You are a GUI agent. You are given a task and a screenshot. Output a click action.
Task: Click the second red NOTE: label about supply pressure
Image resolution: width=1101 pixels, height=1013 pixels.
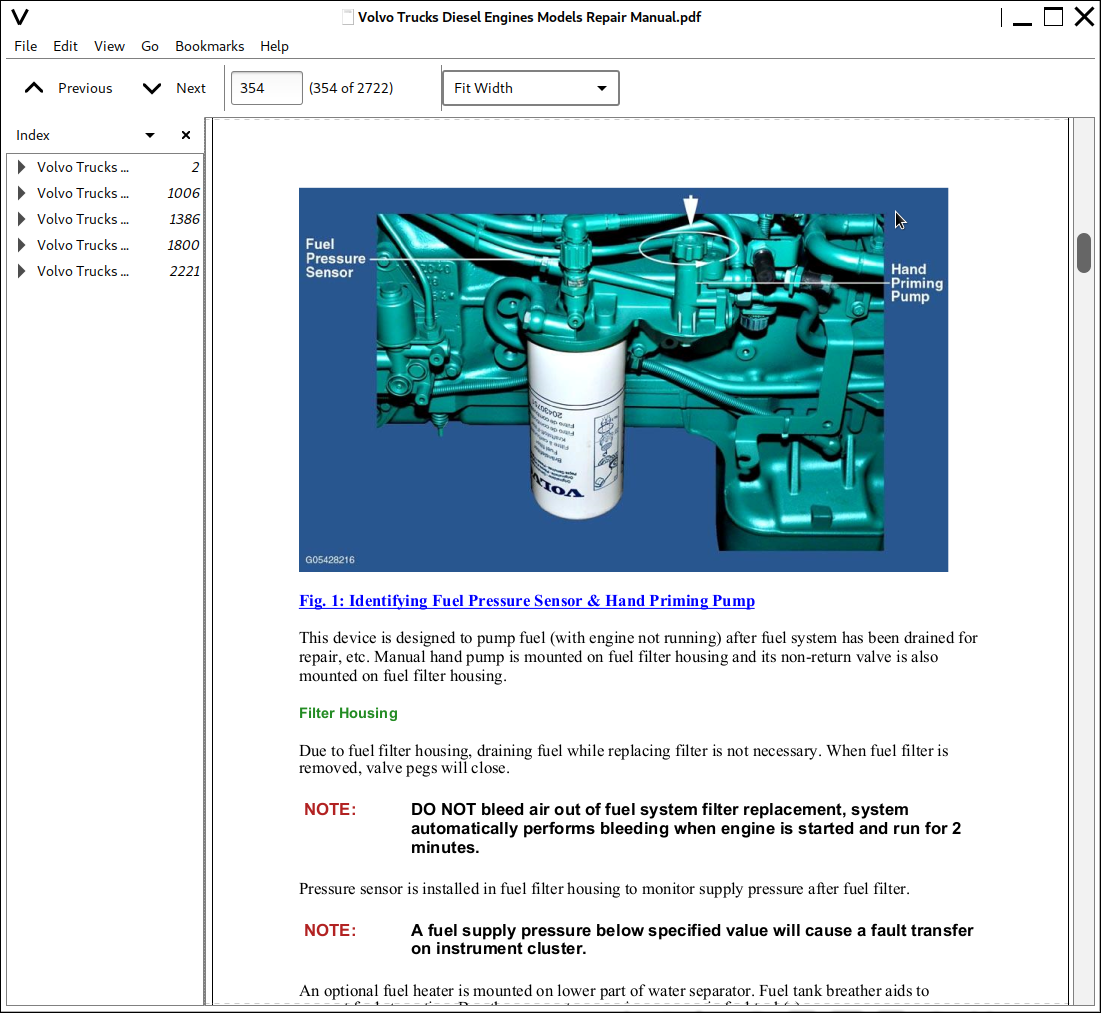(x=330, y=930)
